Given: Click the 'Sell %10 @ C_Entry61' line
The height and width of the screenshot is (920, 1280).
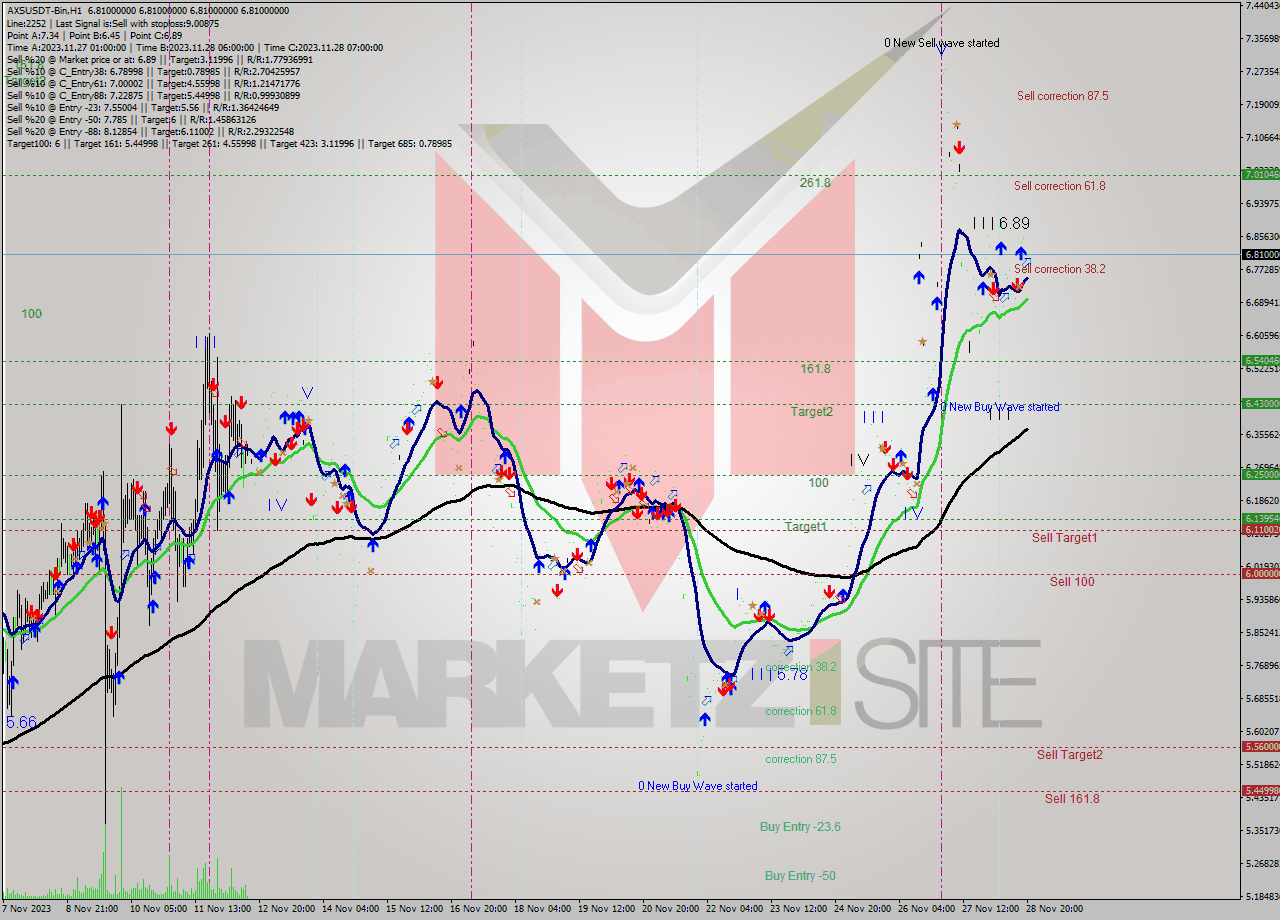Looking at the screenshot, I should pos(153,83).
